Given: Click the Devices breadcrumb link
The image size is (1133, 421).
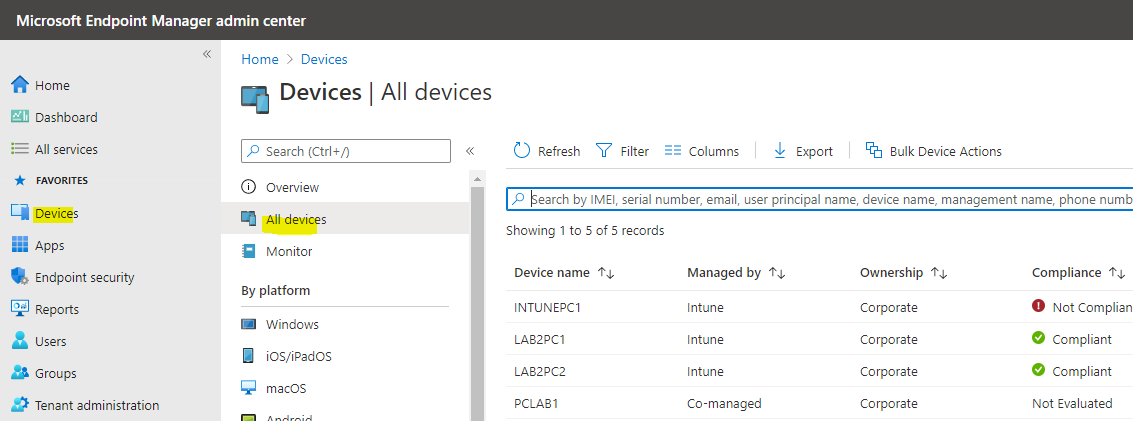Looking at the screenshot, I should pyautogui.click(x=324, y=59).
